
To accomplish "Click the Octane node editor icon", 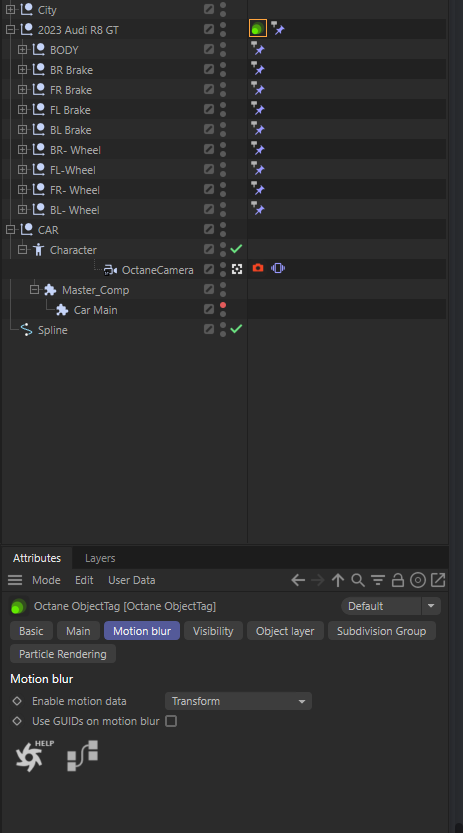I will point(82,755).
